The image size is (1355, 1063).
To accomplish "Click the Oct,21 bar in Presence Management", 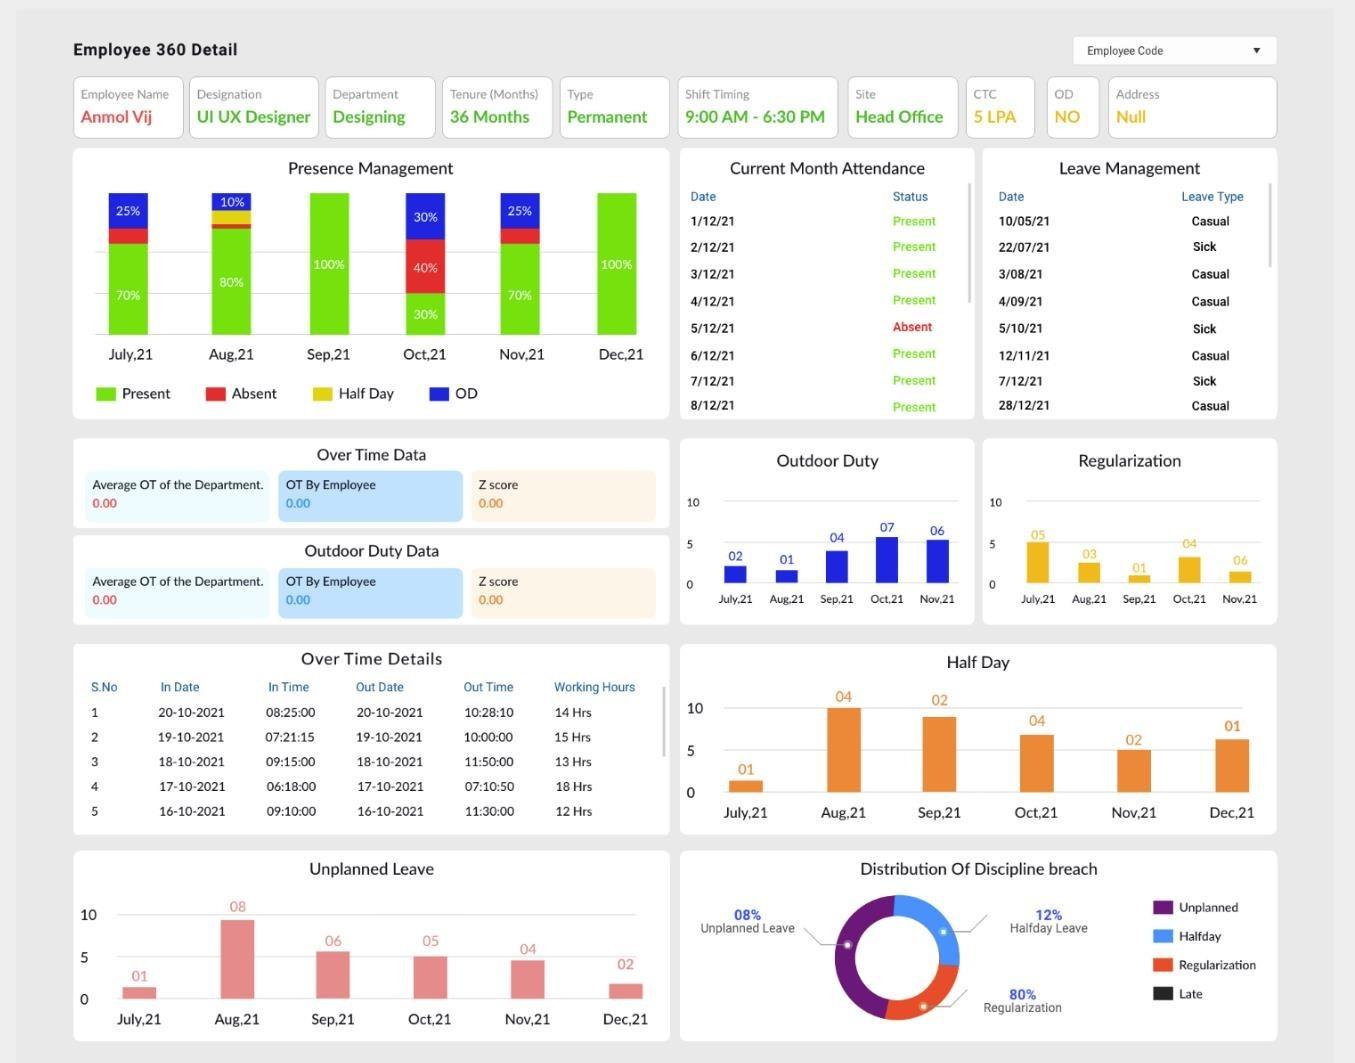I will click(x=425, y=264).
